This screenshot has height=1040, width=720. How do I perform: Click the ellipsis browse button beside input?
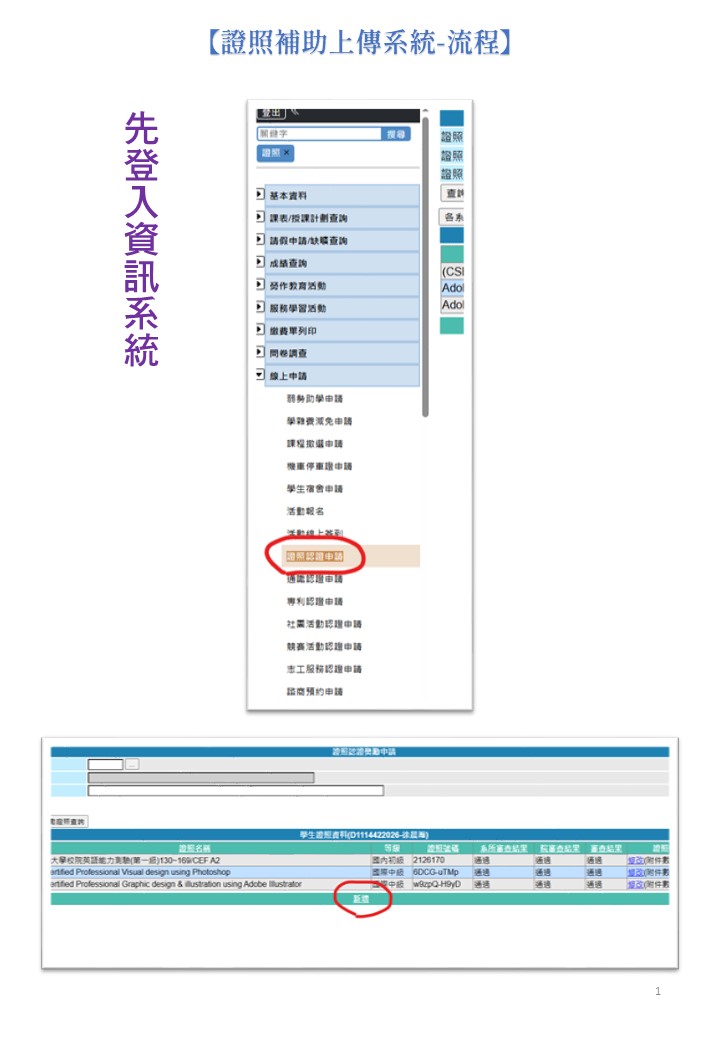132,764
